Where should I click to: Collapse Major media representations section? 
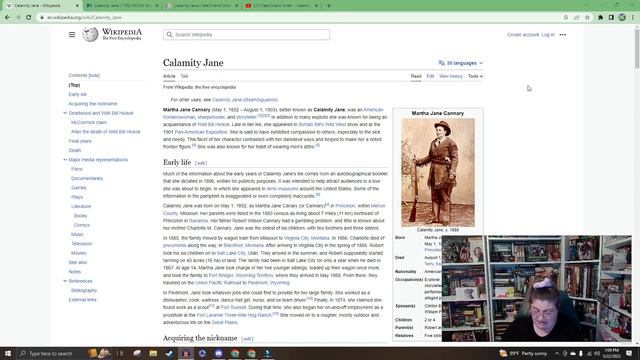pos(65,160)
